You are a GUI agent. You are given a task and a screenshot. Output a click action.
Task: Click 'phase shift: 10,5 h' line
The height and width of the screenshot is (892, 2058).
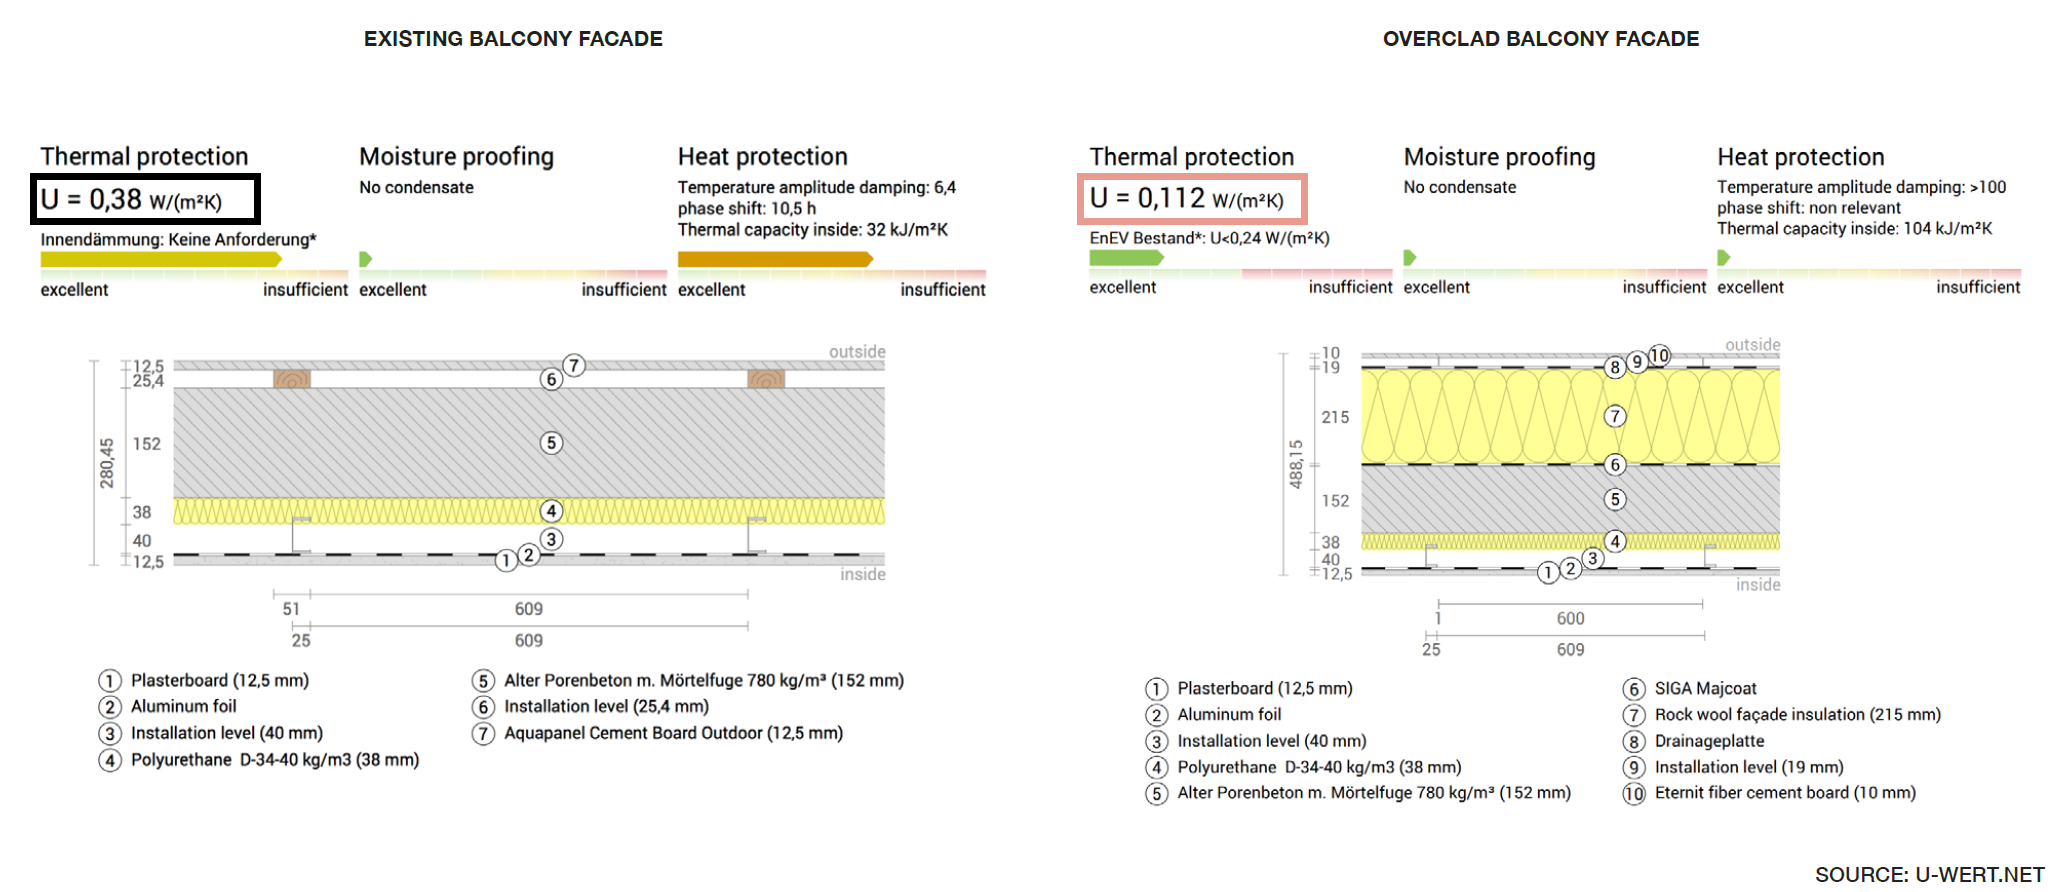[746, 209]
